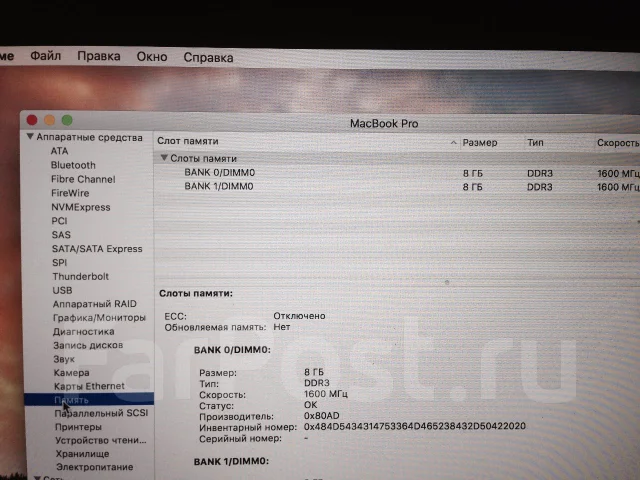
Task: Click the sort direction arrow in header
Action: [x=453, y=143]
